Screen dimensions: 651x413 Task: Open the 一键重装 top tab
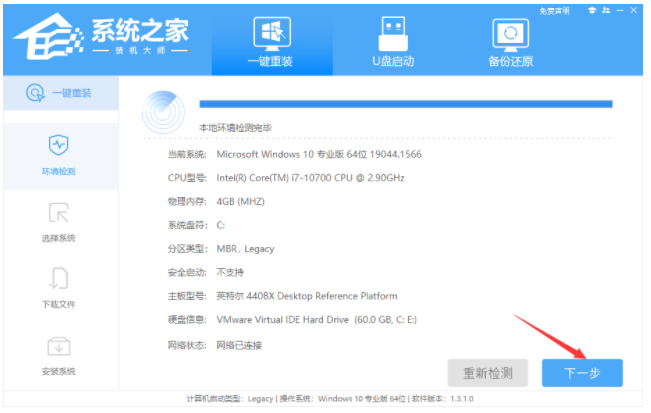pyautogui.click(x=272, y=42)
